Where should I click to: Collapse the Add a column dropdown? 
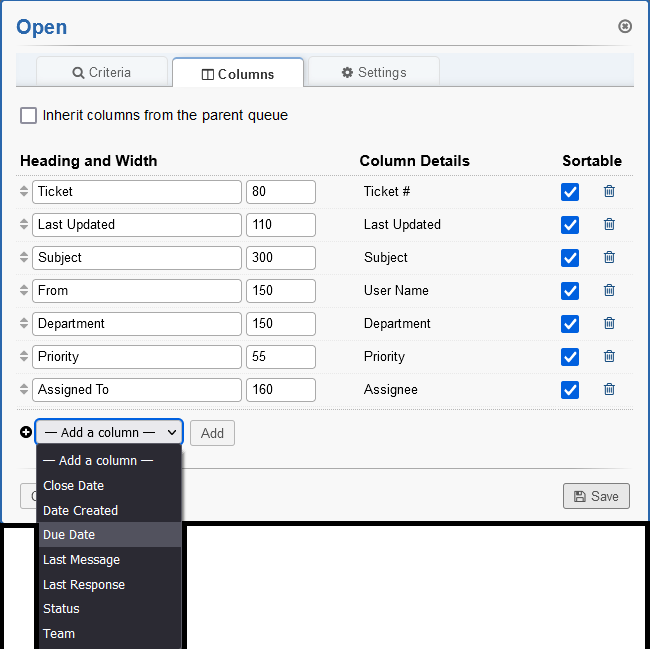tap(109, 432)
